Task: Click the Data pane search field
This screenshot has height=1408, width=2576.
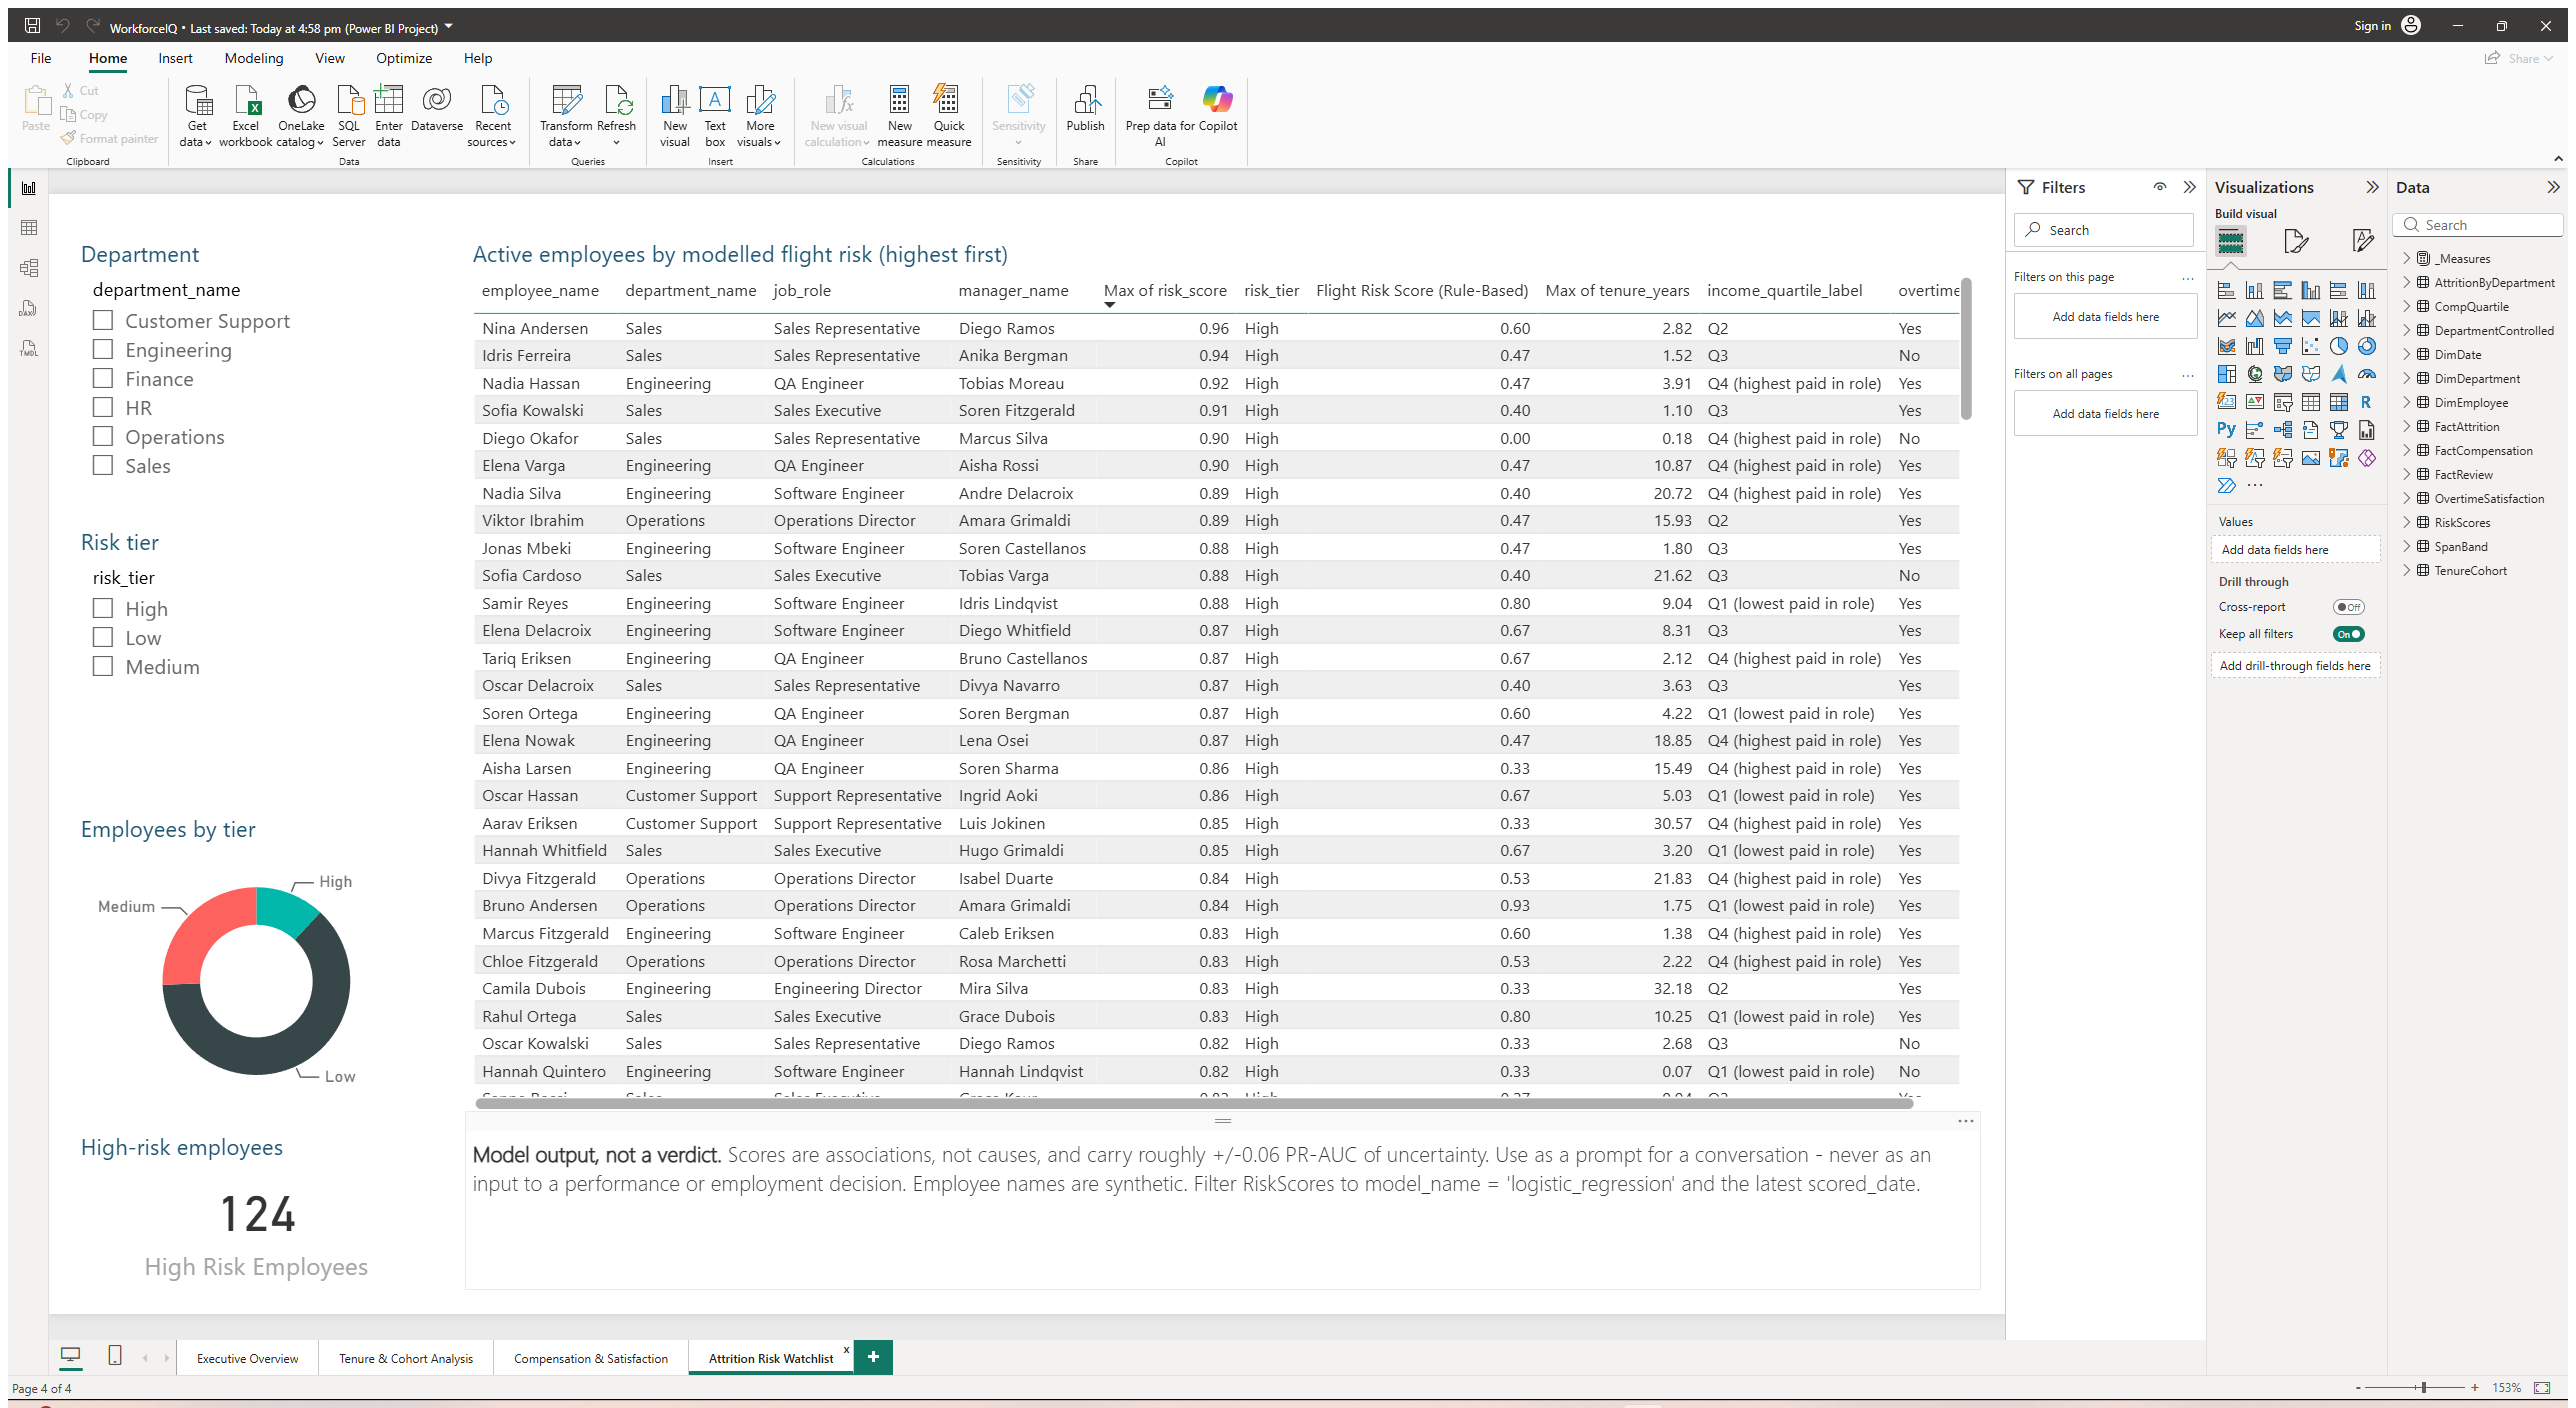Action: coord(2477,225)
